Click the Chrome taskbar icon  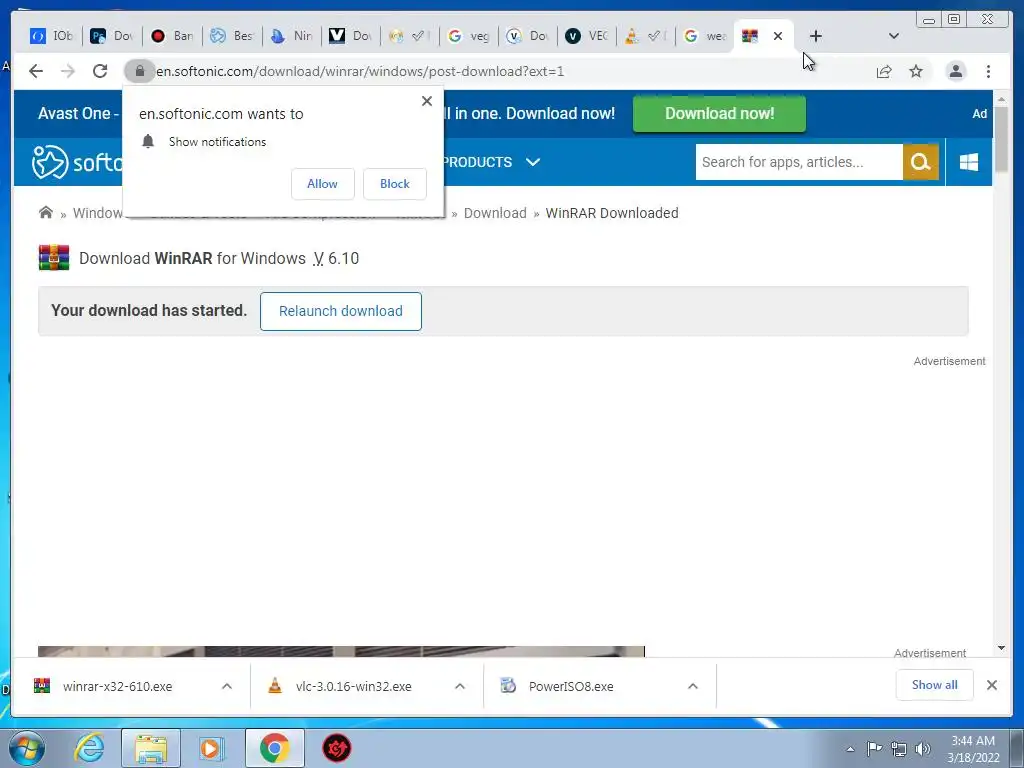click(x=274, y=748)
